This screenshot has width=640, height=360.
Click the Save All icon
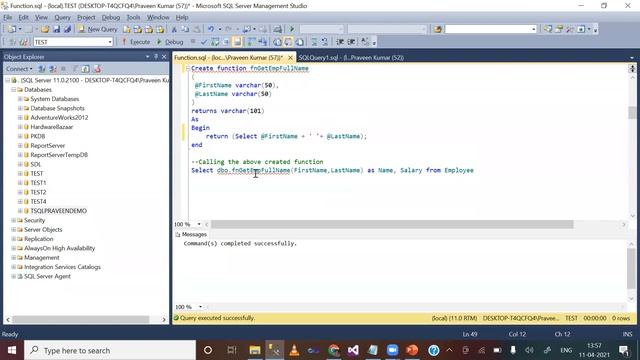click(67, 29)
